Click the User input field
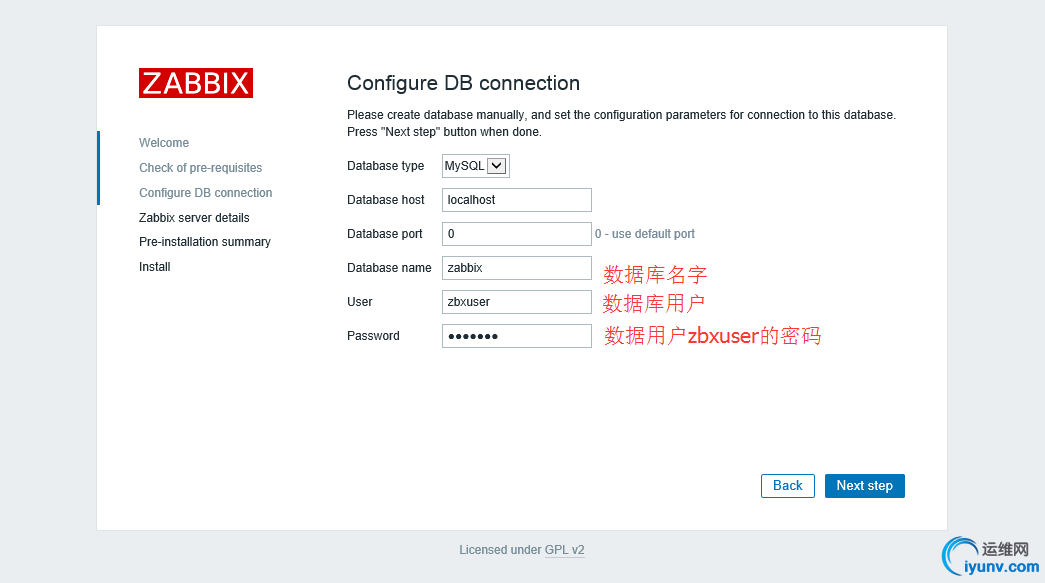 click(516, 302)
